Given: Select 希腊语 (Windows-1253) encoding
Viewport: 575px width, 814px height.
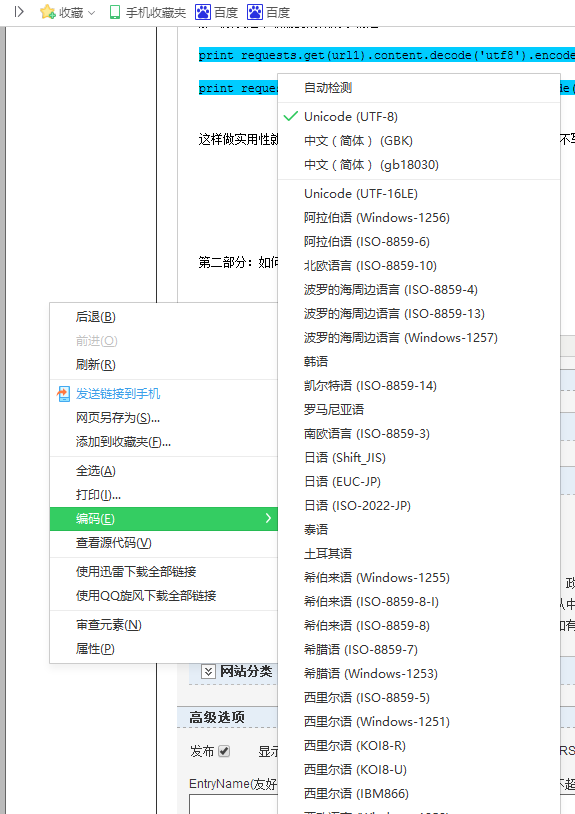Looking at the screenshot, I should 419,673.
